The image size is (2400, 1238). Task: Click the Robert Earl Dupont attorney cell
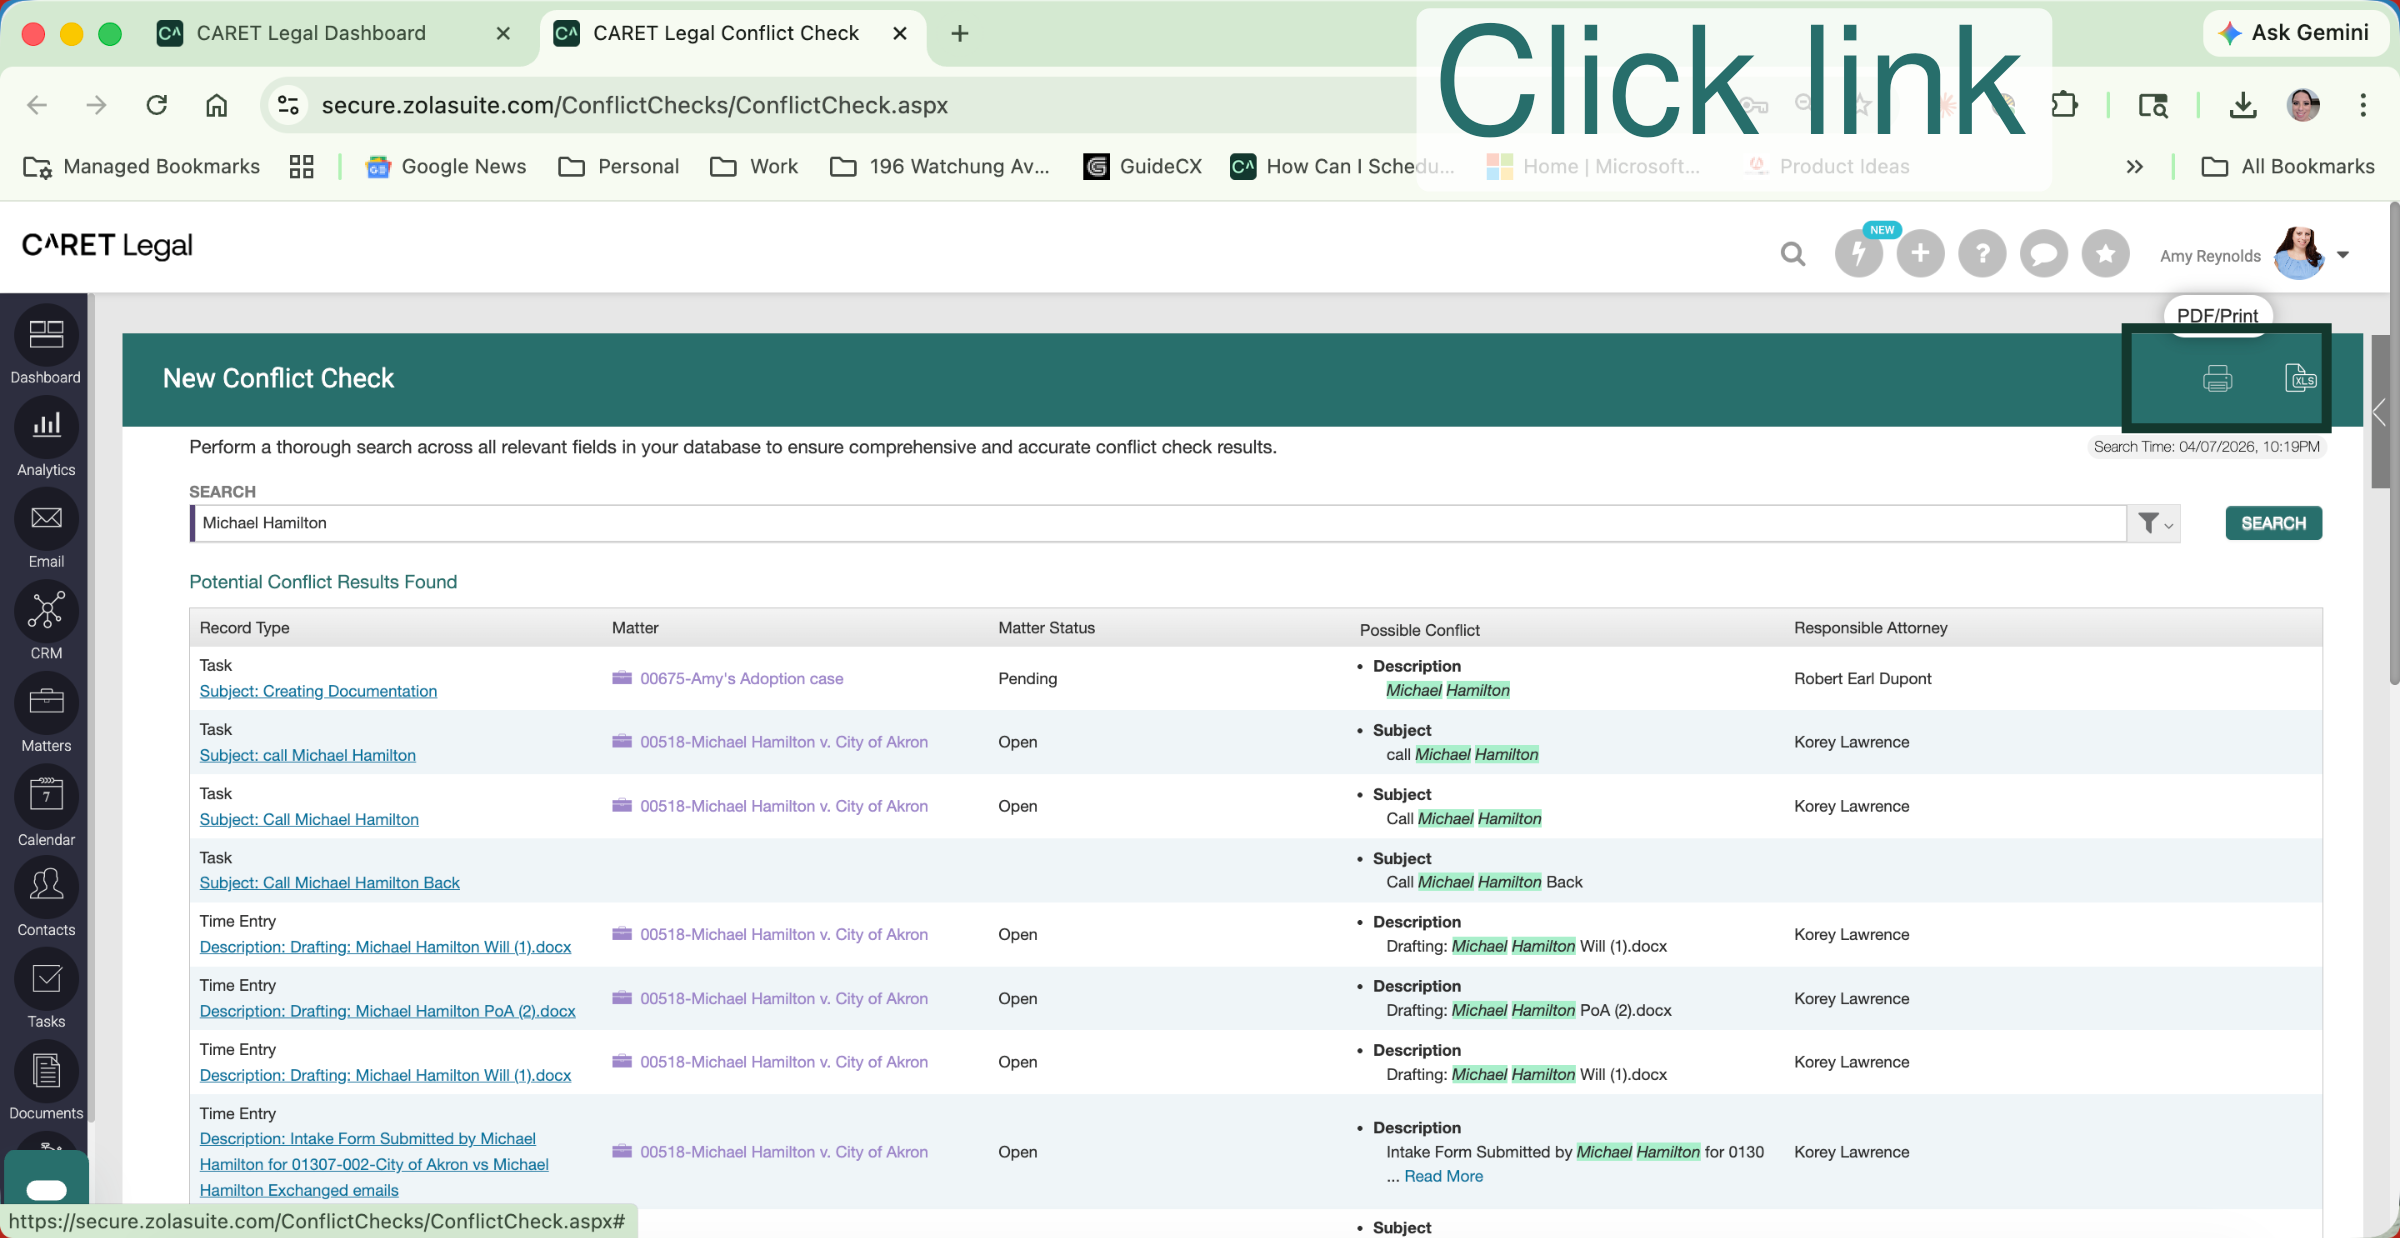[1862, 678]
